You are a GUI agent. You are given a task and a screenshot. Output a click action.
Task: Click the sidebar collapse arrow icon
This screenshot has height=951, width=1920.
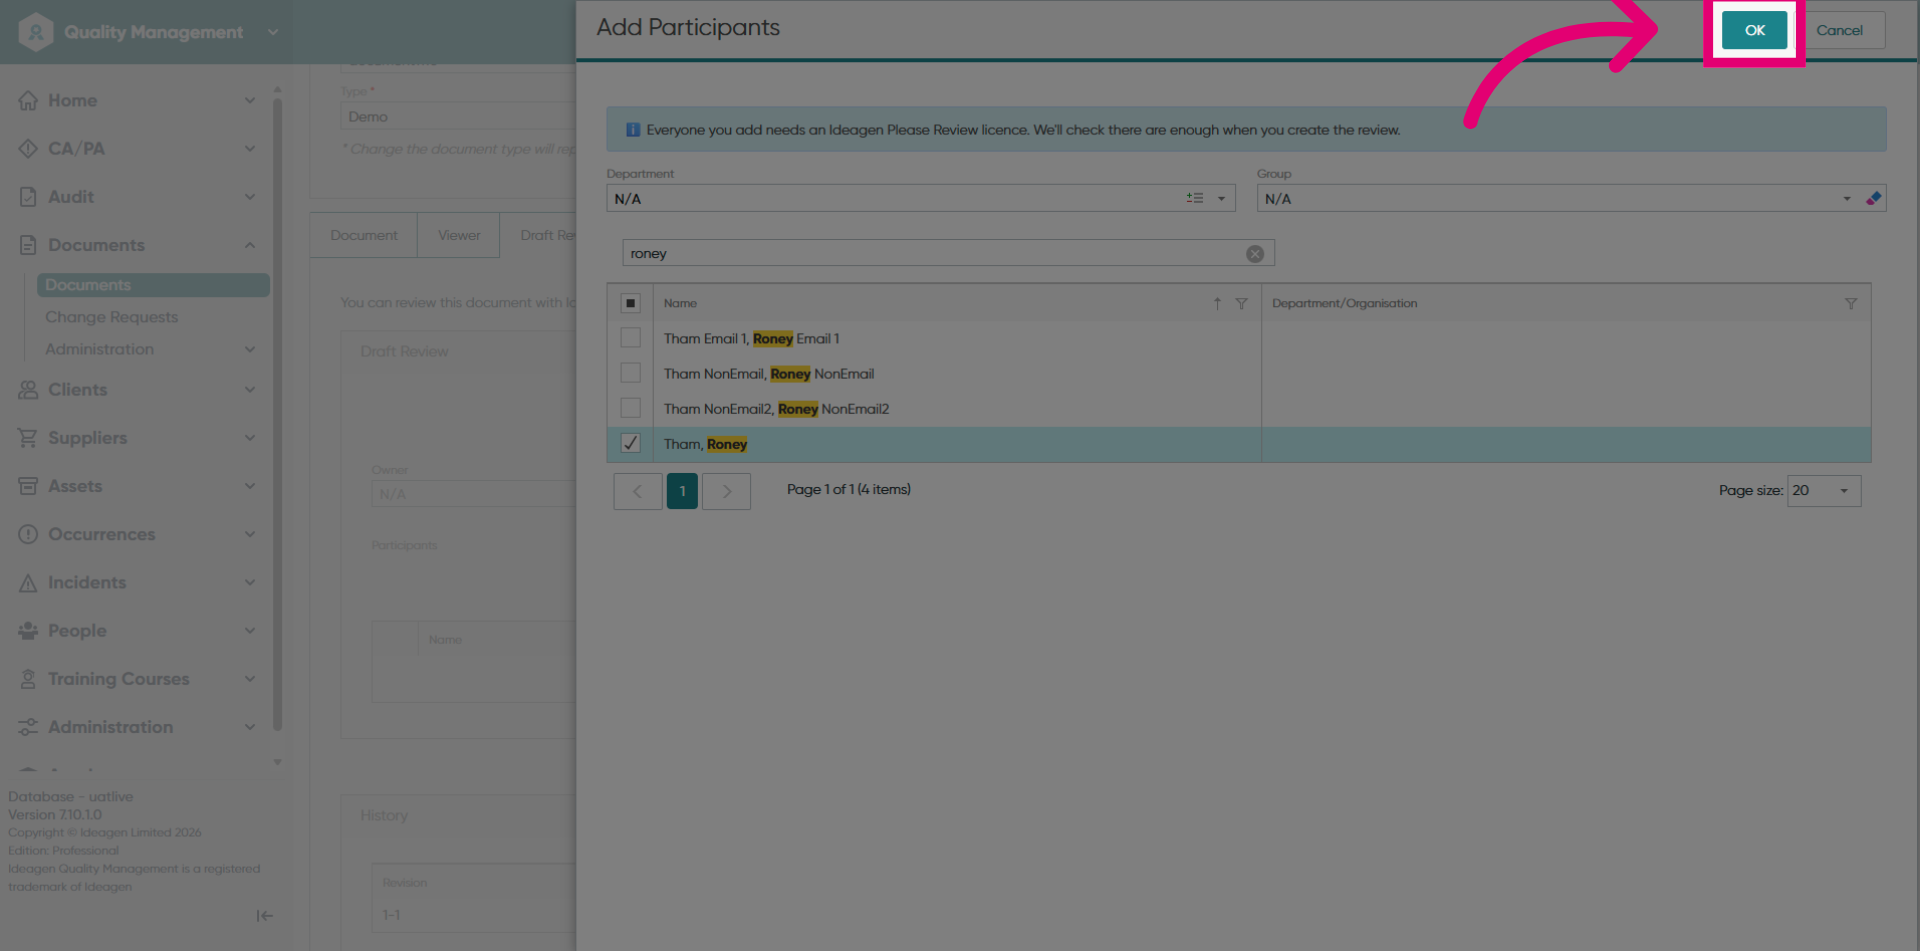click(264, 915)
